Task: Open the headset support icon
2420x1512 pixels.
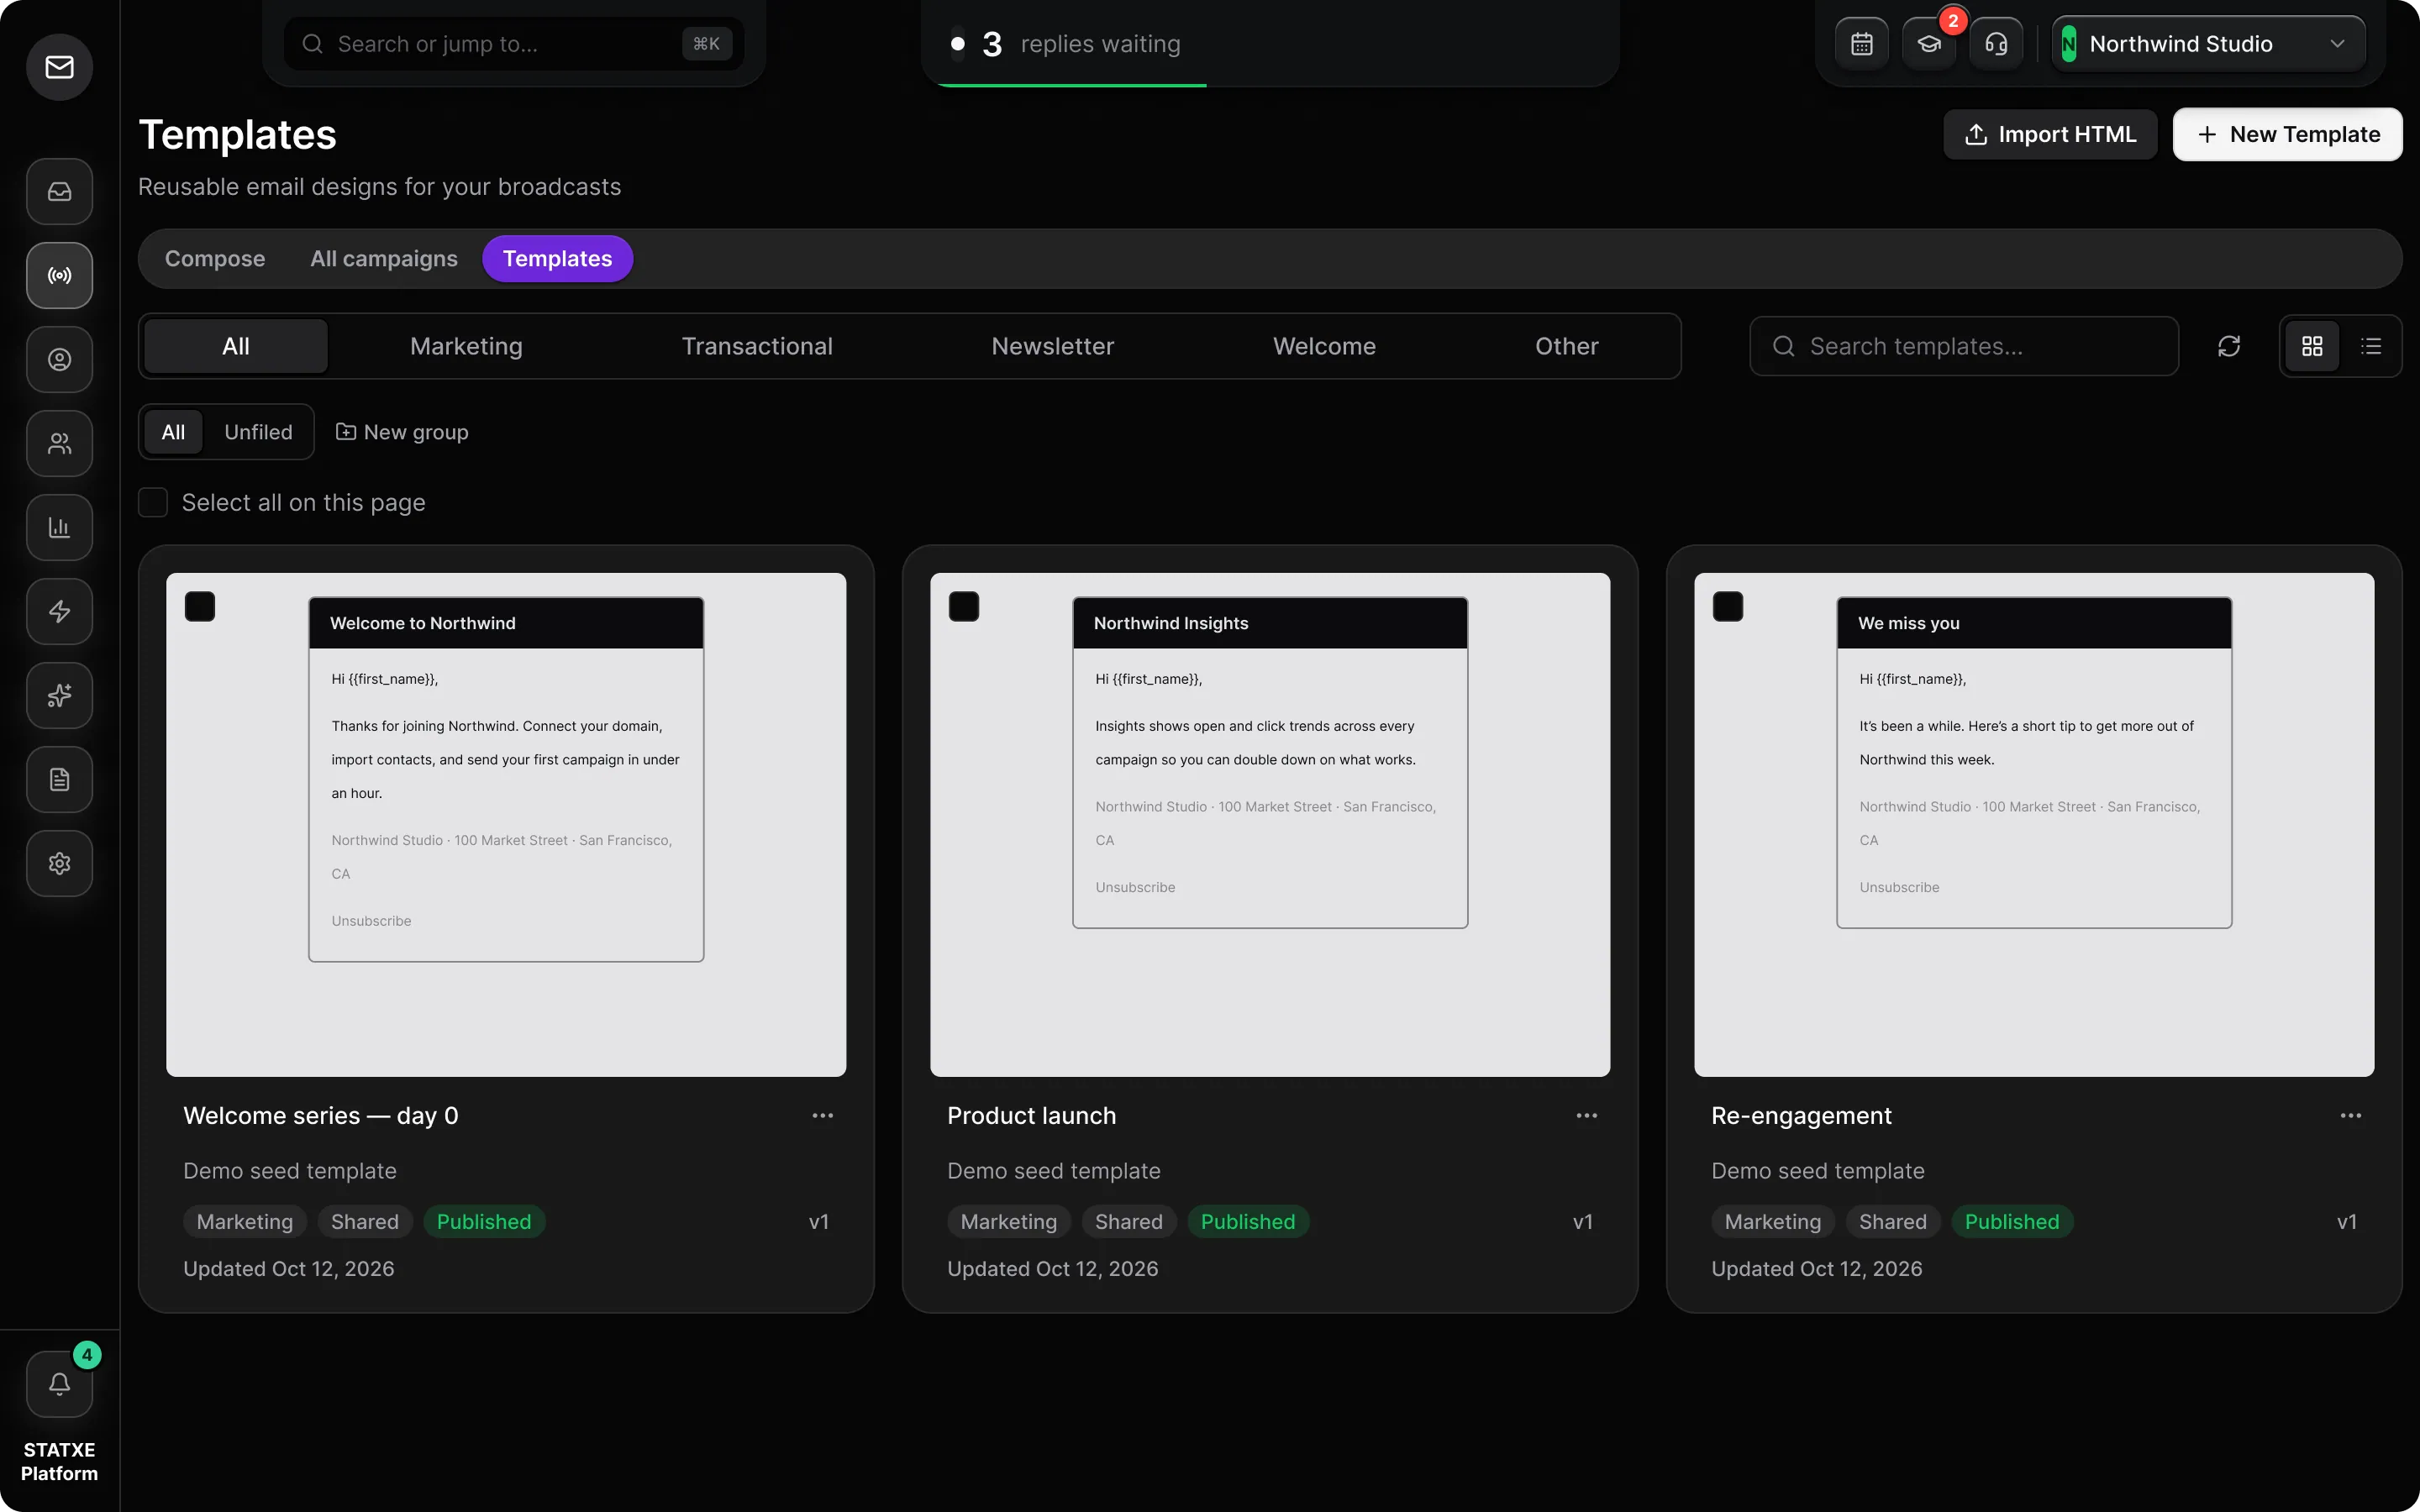Action: [1996, 44]
